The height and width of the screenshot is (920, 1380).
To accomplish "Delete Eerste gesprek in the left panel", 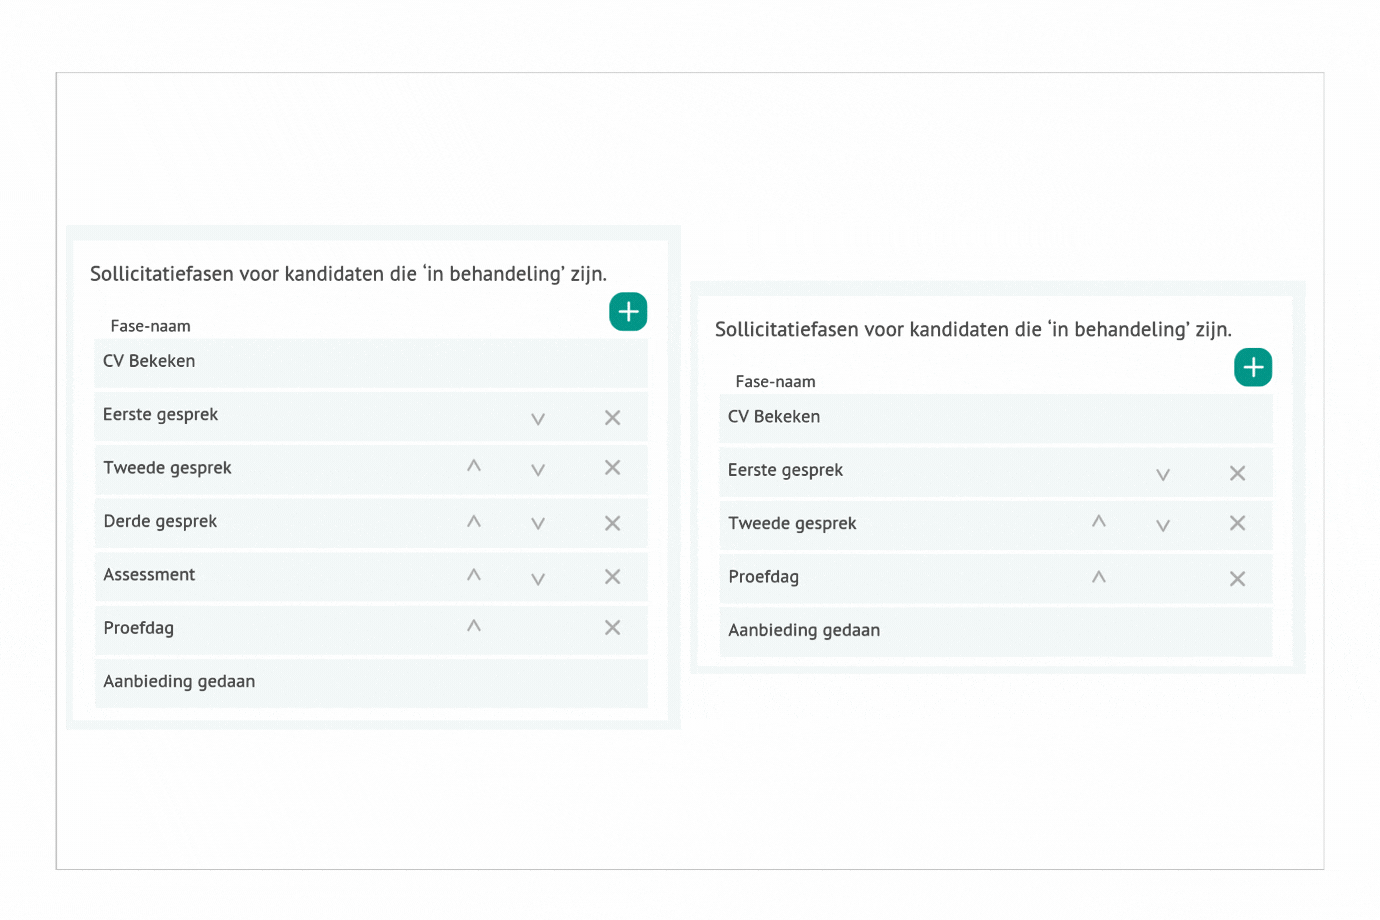I will [x=613, y=418].
